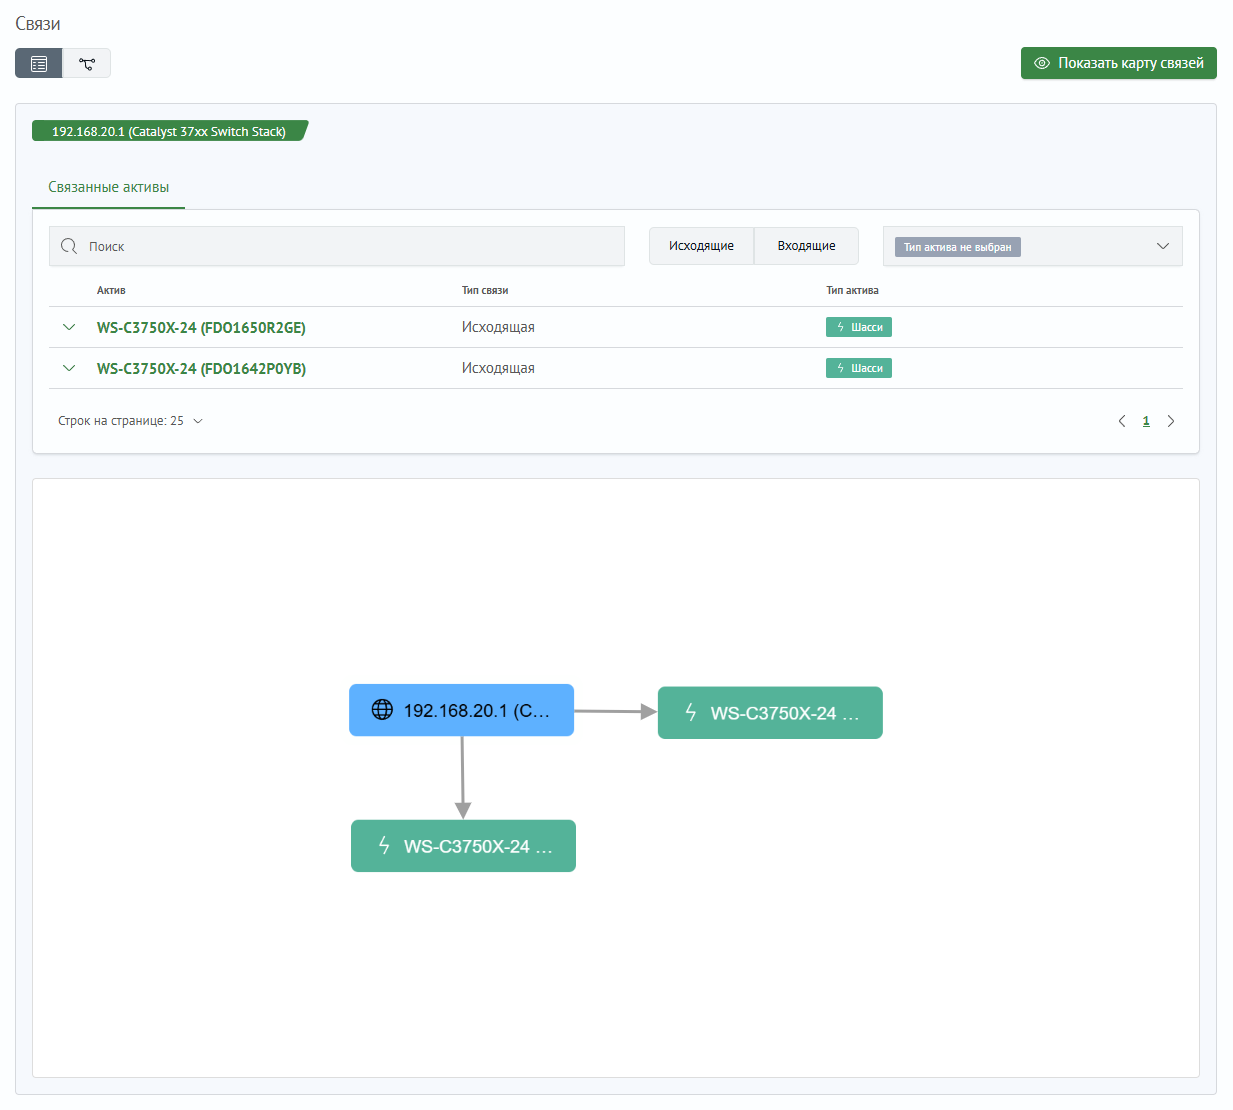The height and width of the screenshot is (1110, 1233).
Task: Click Шасси badge in FDO1650R2GE row
Action: point(859,327)
